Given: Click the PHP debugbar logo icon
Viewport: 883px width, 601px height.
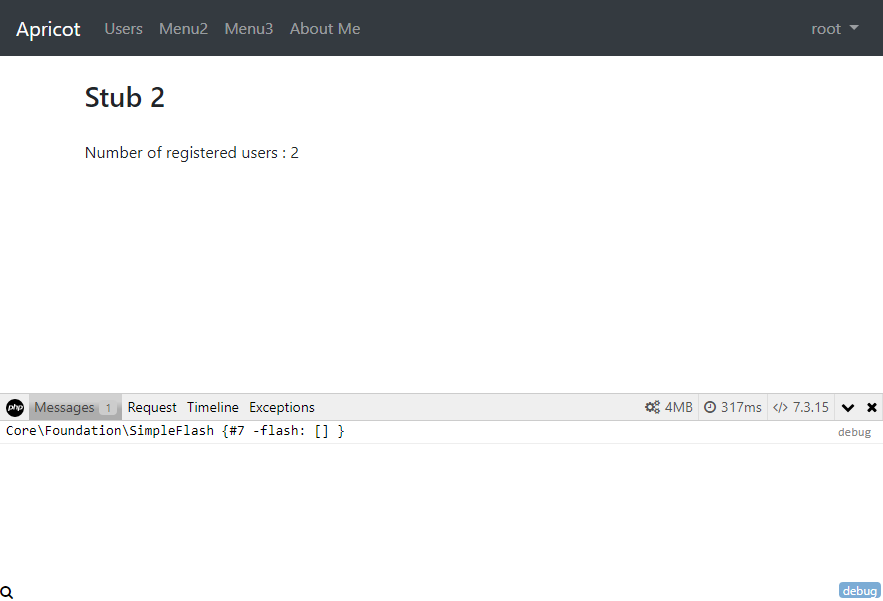Looking at the screenshot, I should point(15,407).
